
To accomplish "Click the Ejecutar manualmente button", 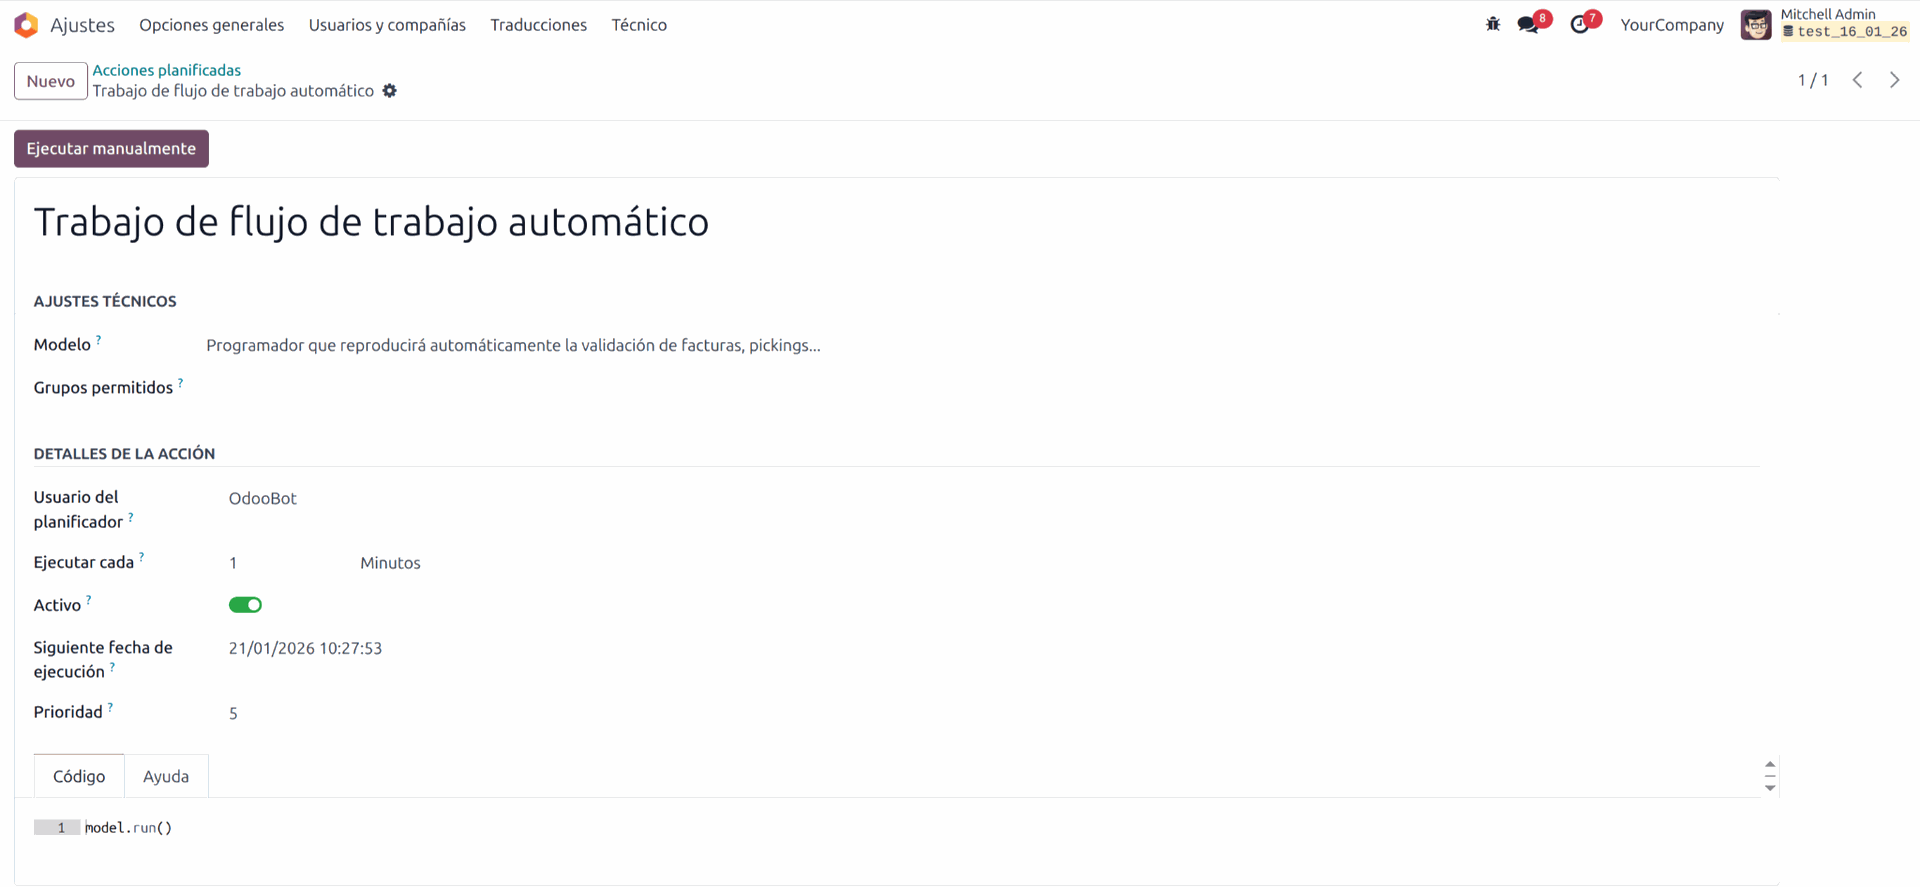I will tap(111, 149).
